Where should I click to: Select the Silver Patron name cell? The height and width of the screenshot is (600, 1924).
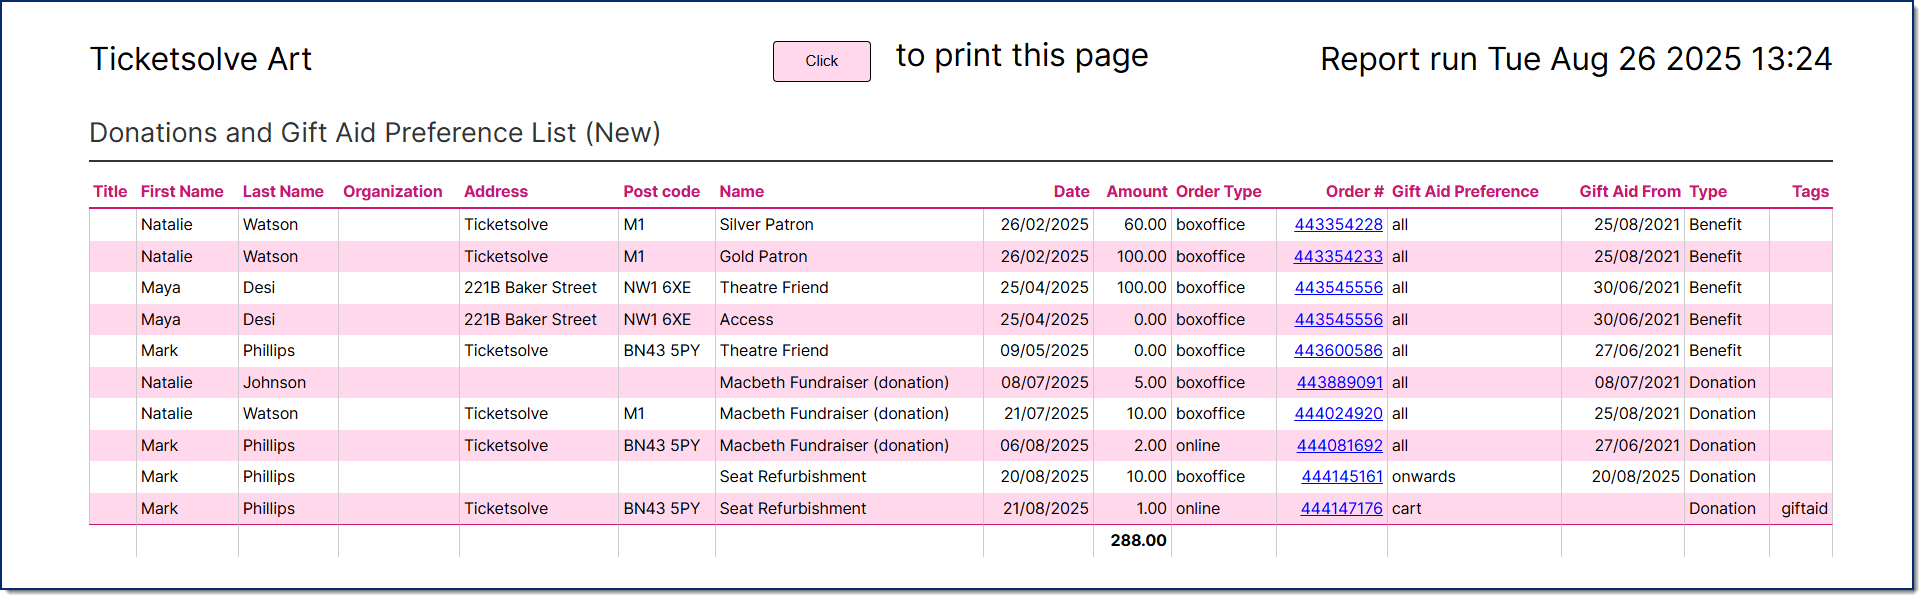point(849,225)
